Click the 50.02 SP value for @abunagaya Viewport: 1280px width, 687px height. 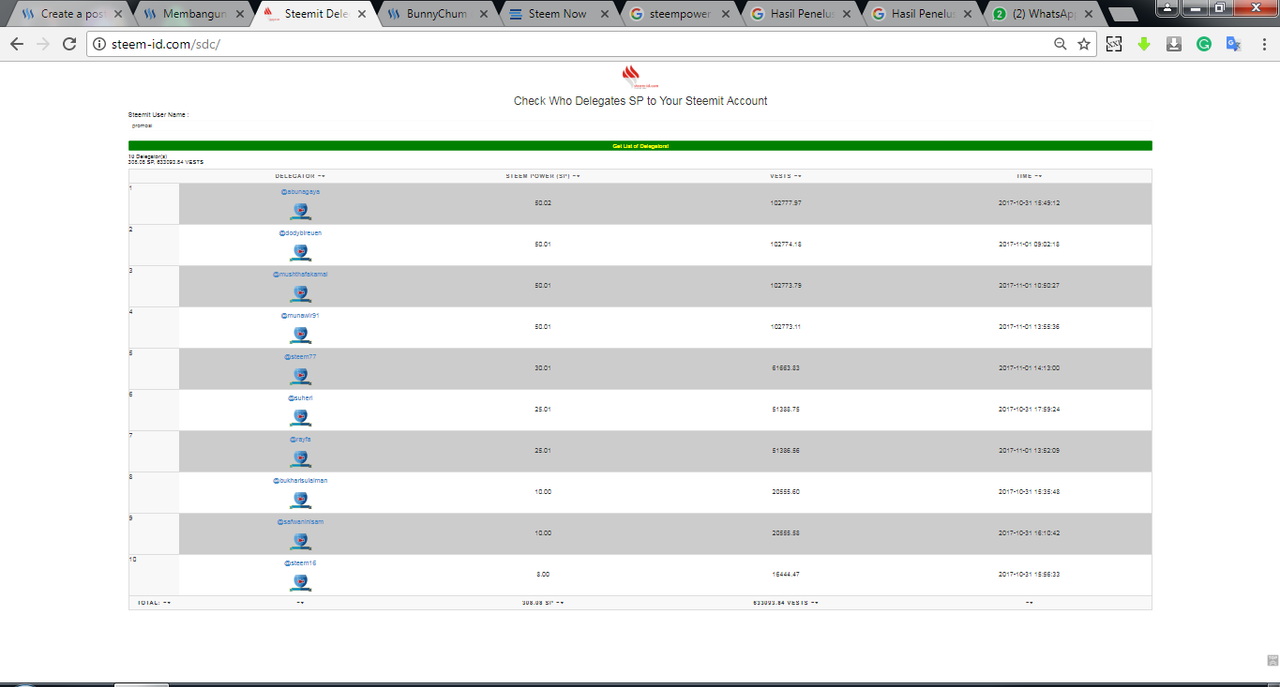[x=543, y=203]
